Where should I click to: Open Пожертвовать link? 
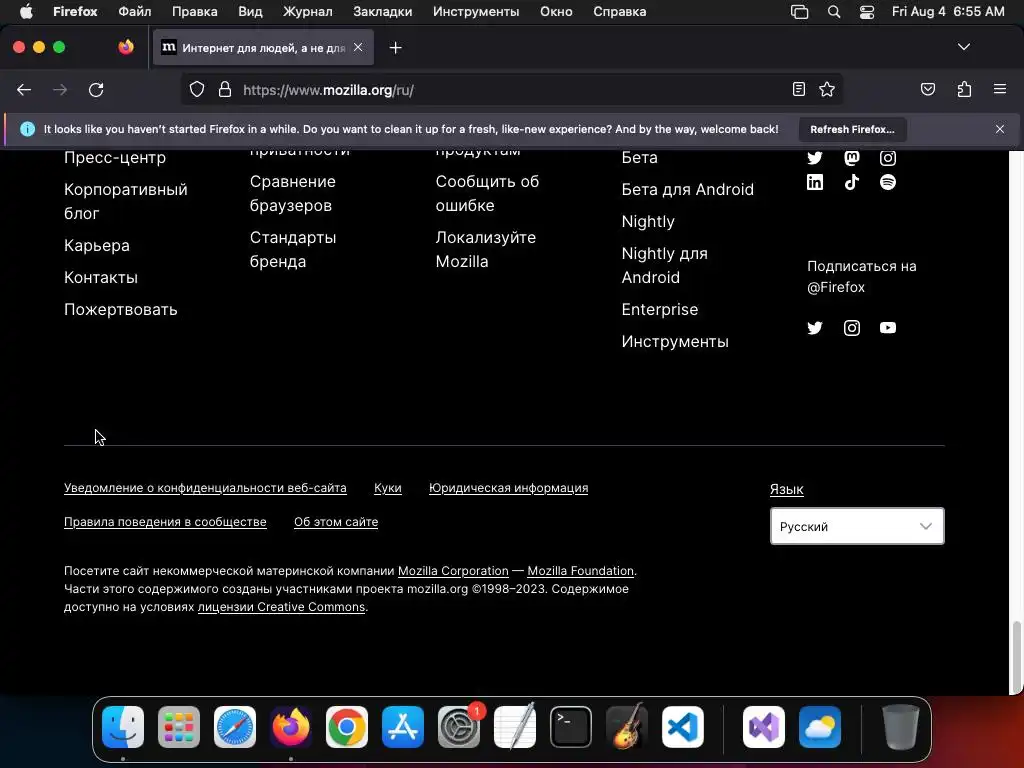click(121, 310)
